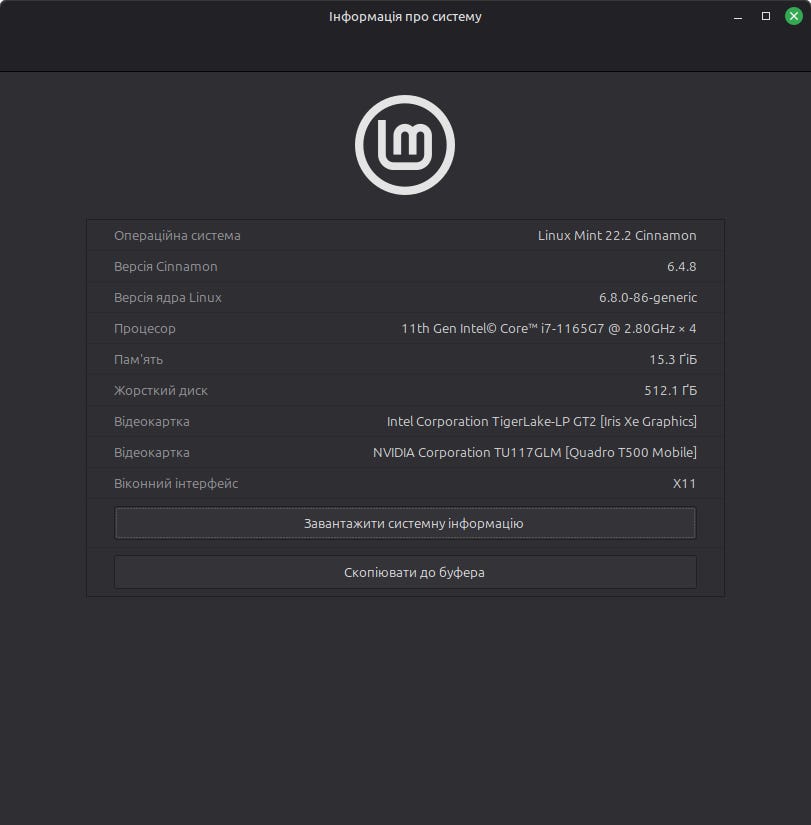811x825 pixels.
Task: Click the 'Скопіювати до буфера' button
Action: 405,572
